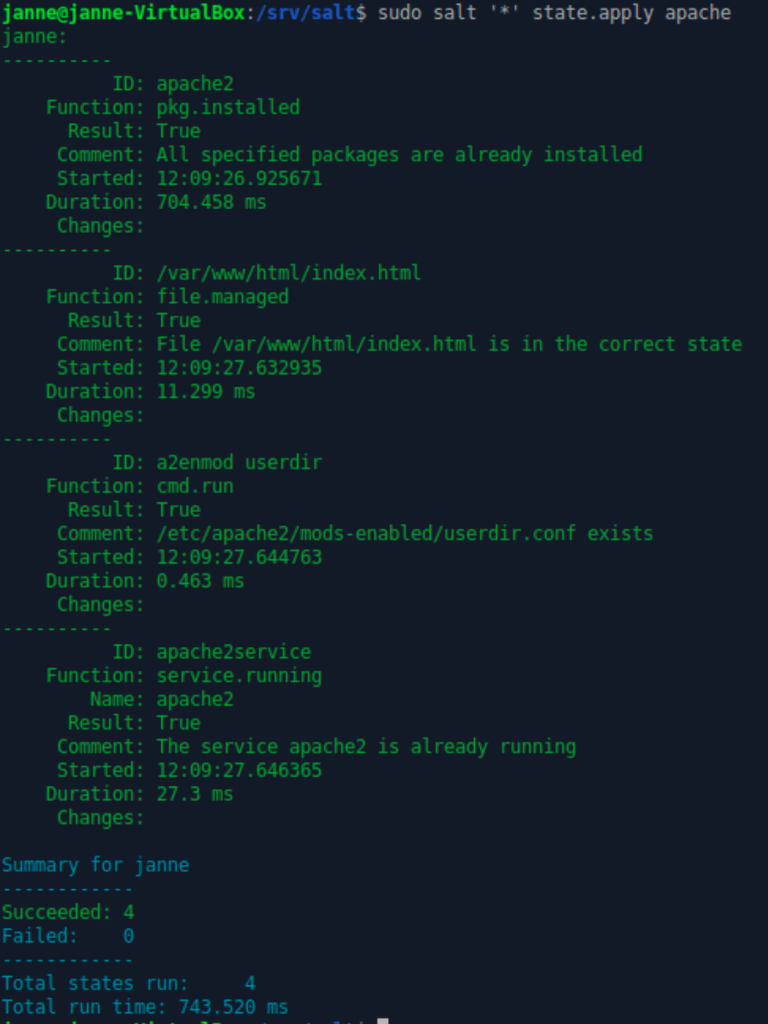Click the cmd.run function value
This screenshot has height=1024, width=768.
pyautogui.click(x=194, y=486)
